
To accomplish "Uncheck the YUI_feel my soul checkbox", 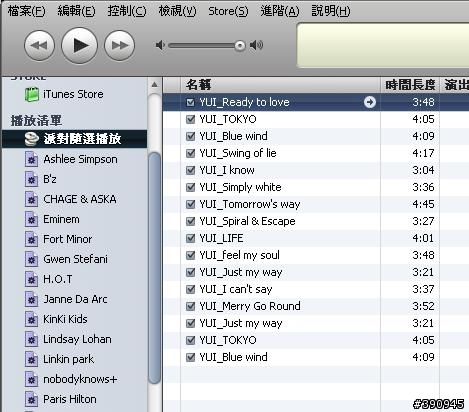I will tap(190, 255).
